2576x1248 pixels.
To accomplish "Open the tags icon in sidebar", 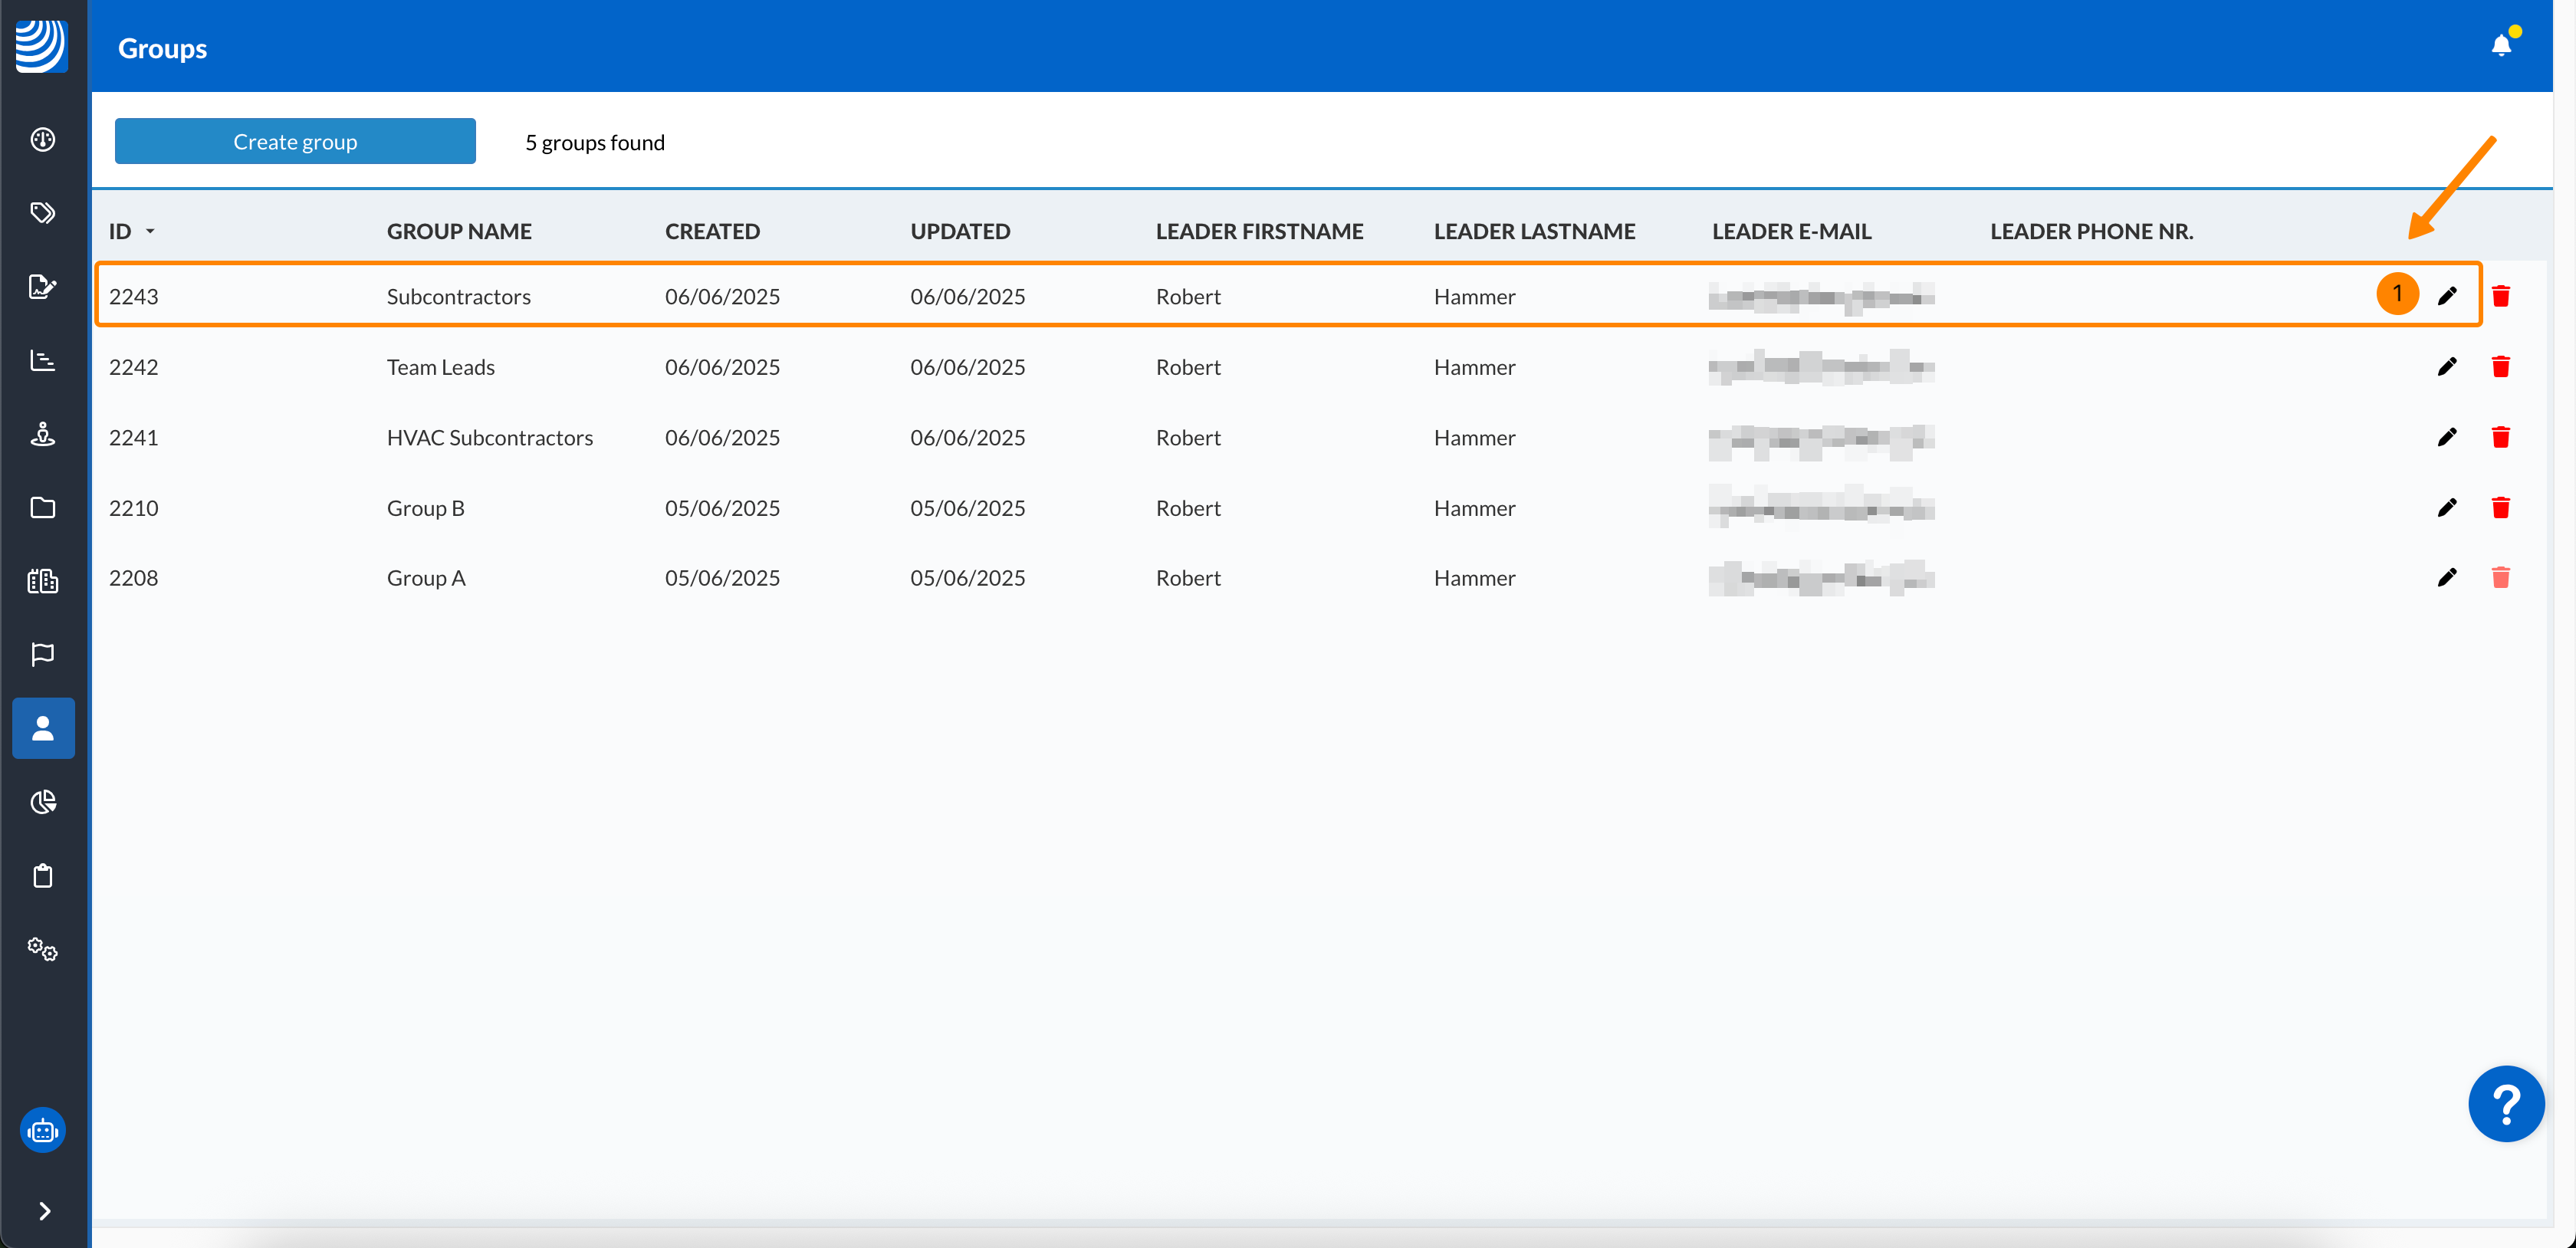I will (x=43, y=213).
